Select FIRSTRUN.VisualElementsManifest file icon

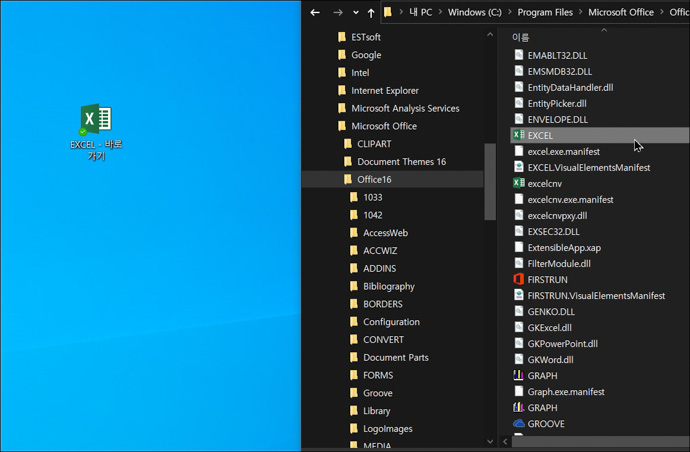519,295
